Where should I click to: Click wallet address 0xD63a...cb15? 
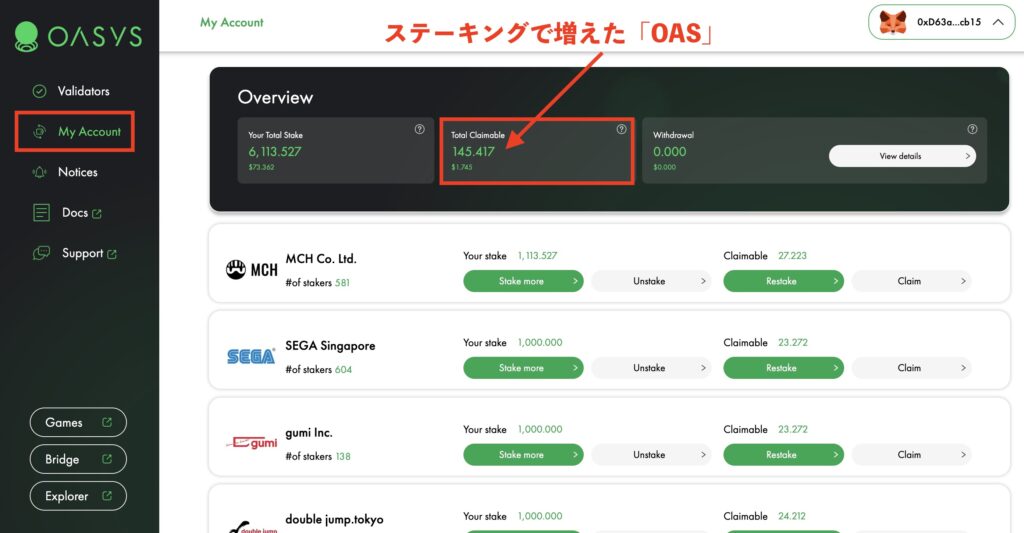tap(949, 22)
